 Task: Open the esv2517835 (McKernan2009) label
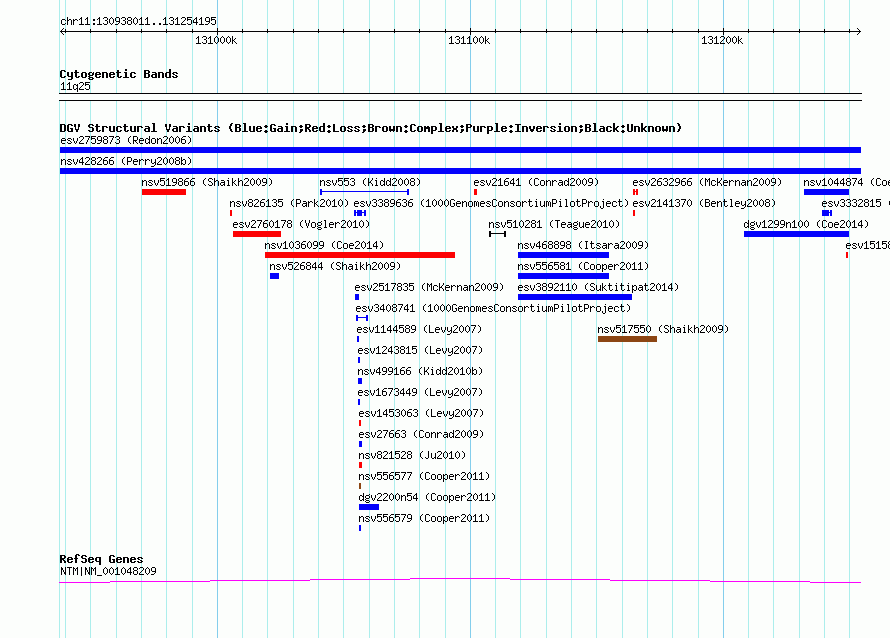[x=429, y=287]
